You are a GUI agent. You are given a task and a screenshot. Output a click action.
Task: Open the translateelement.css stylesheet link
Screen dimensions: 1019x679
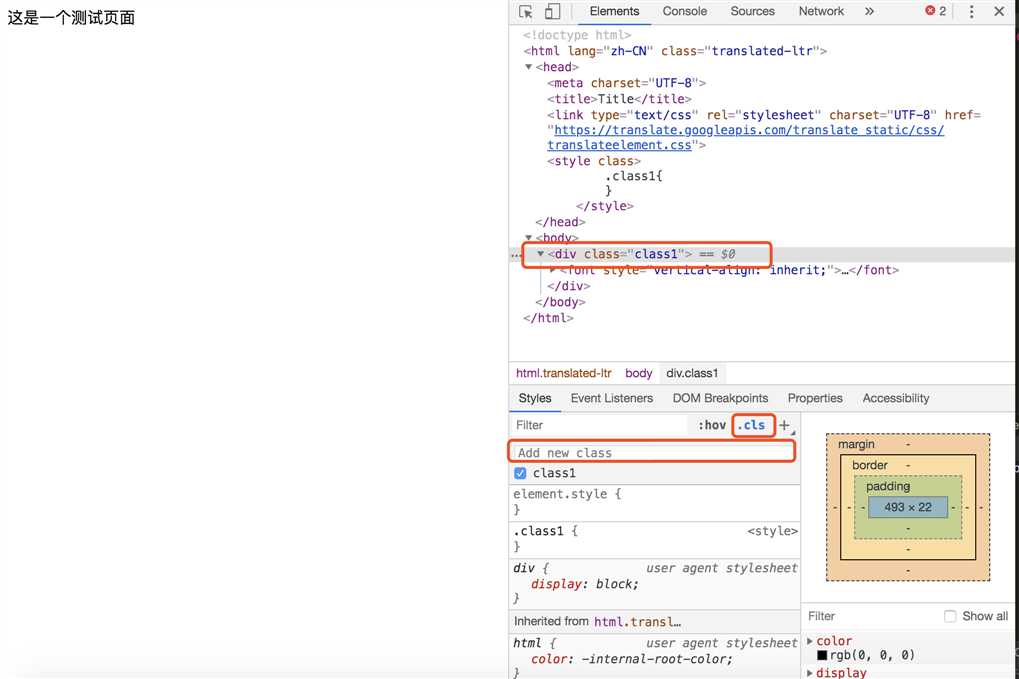745,138
